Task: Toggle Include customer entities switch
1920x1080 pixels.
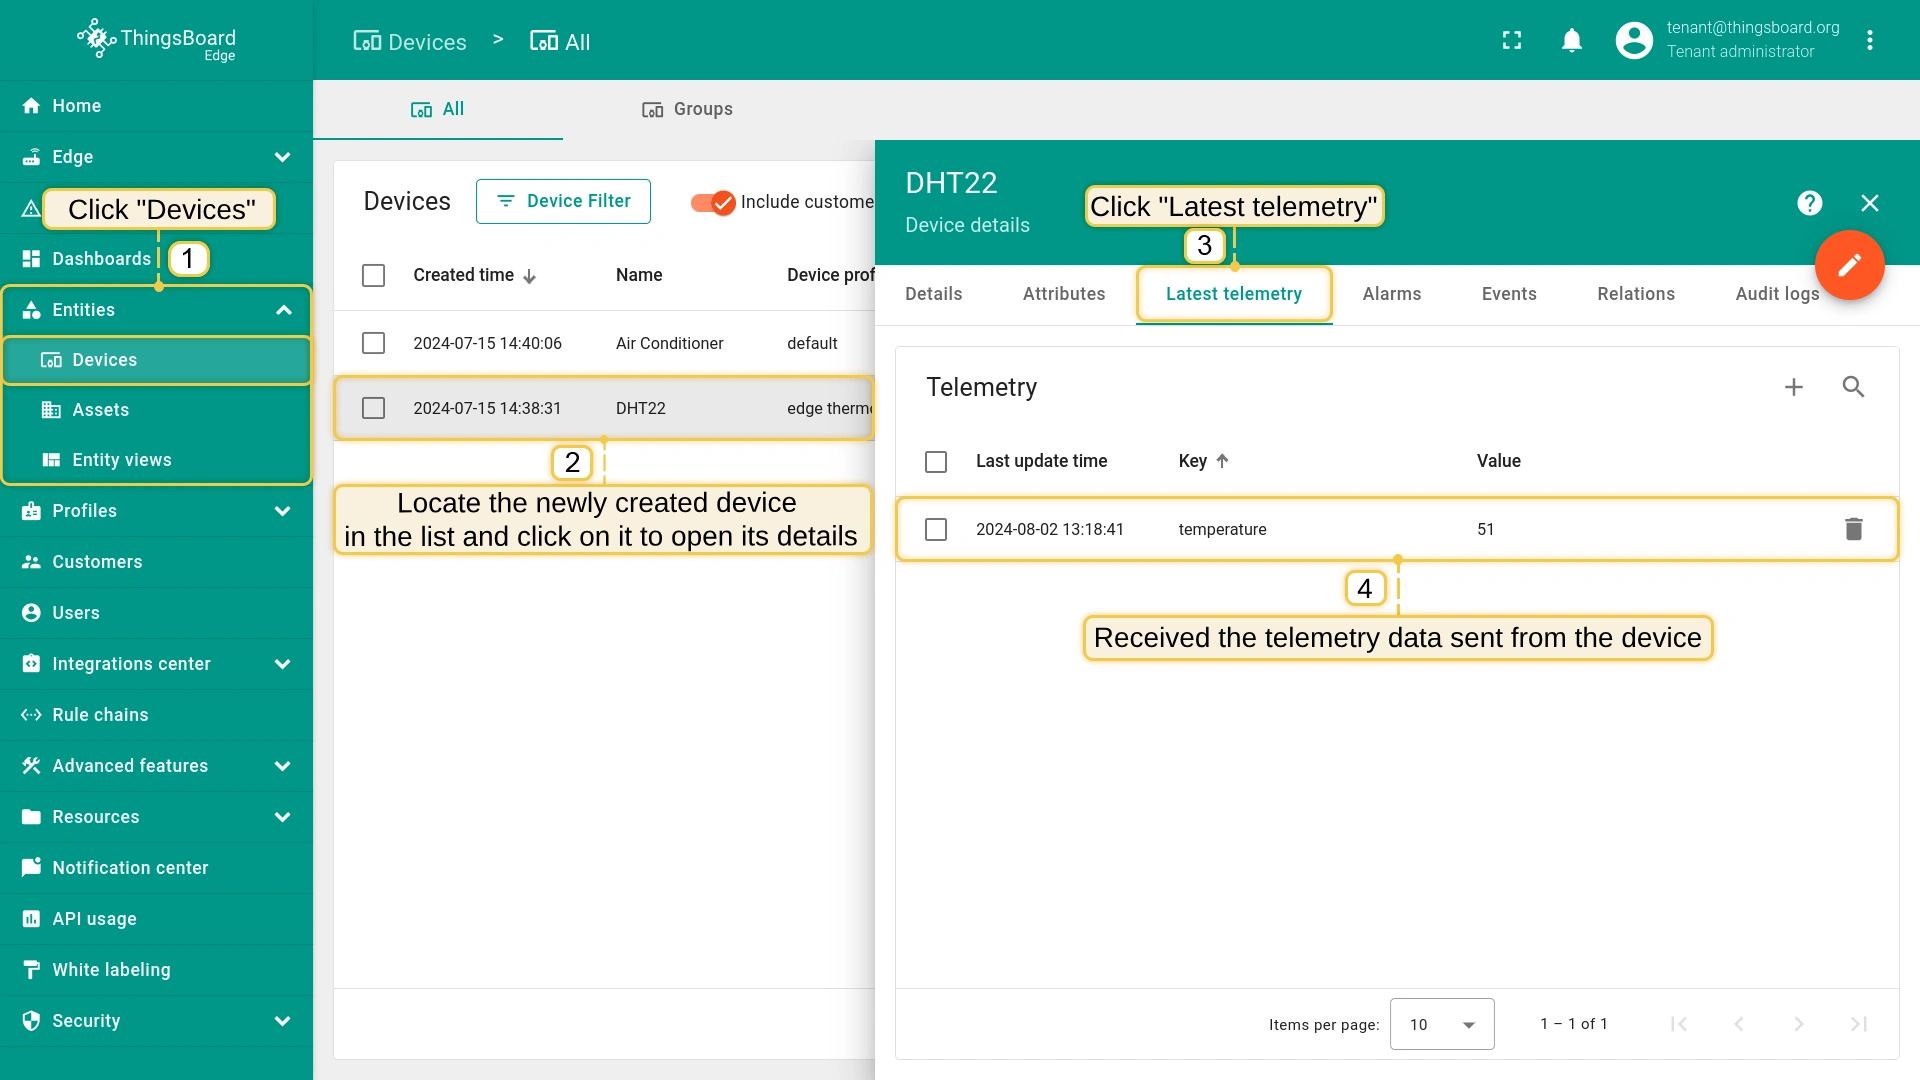Action: [x=713, y=202]
